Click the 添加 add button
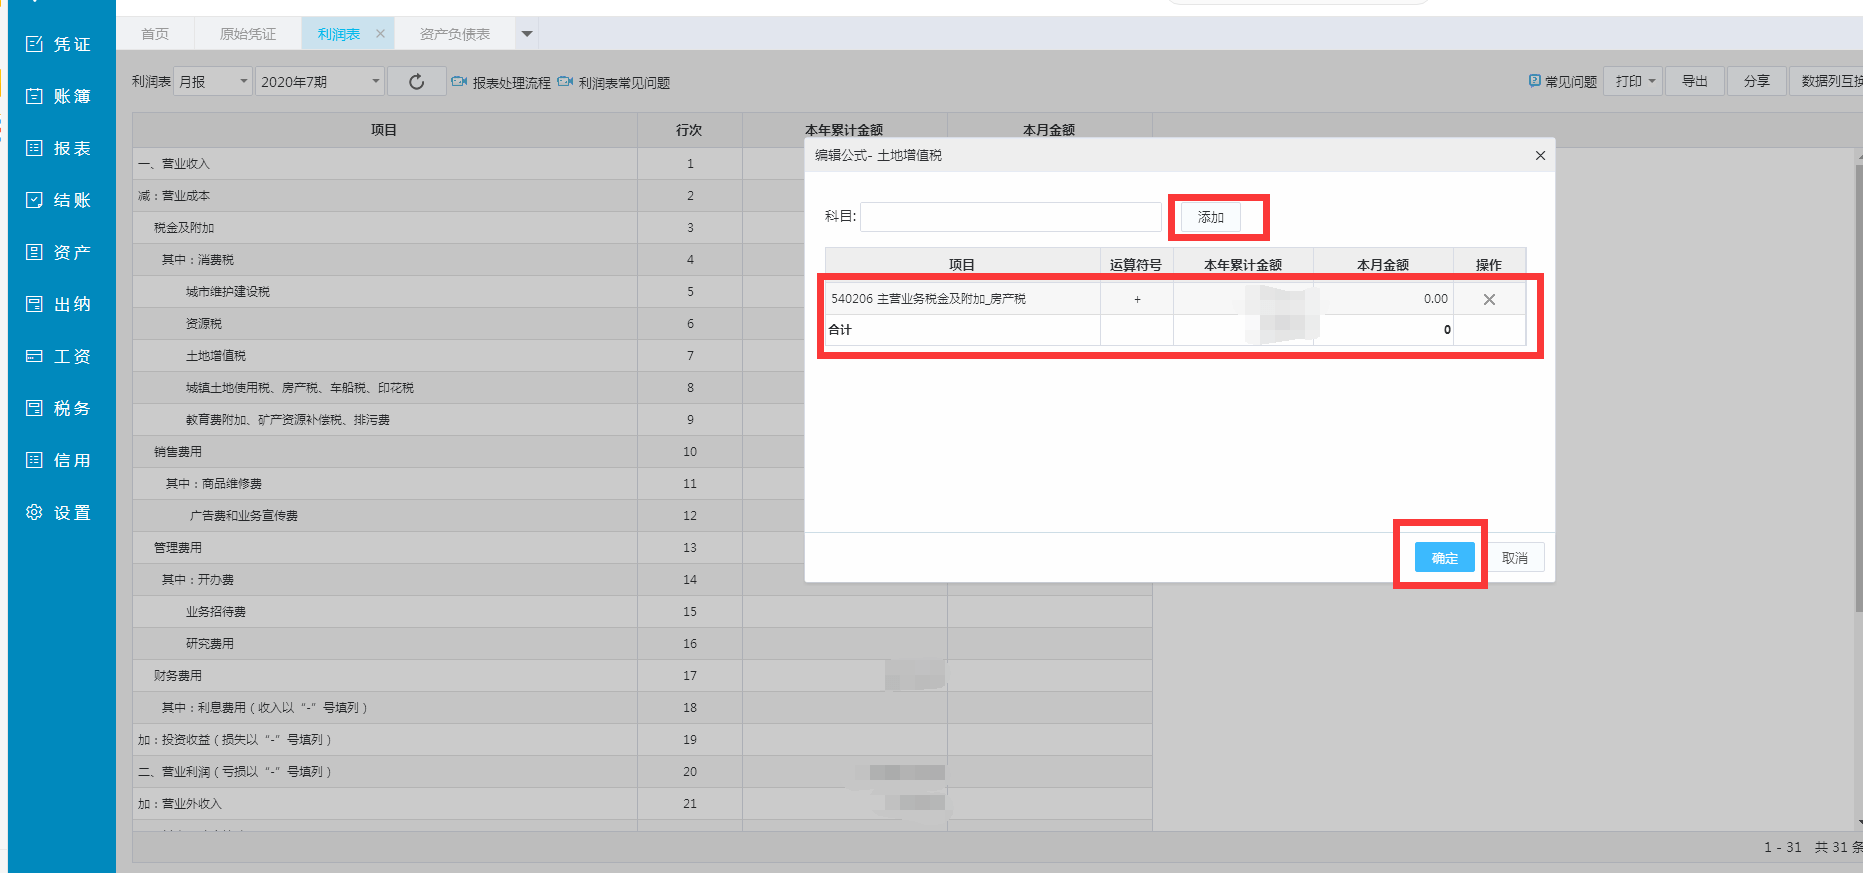 (1211, 217)
